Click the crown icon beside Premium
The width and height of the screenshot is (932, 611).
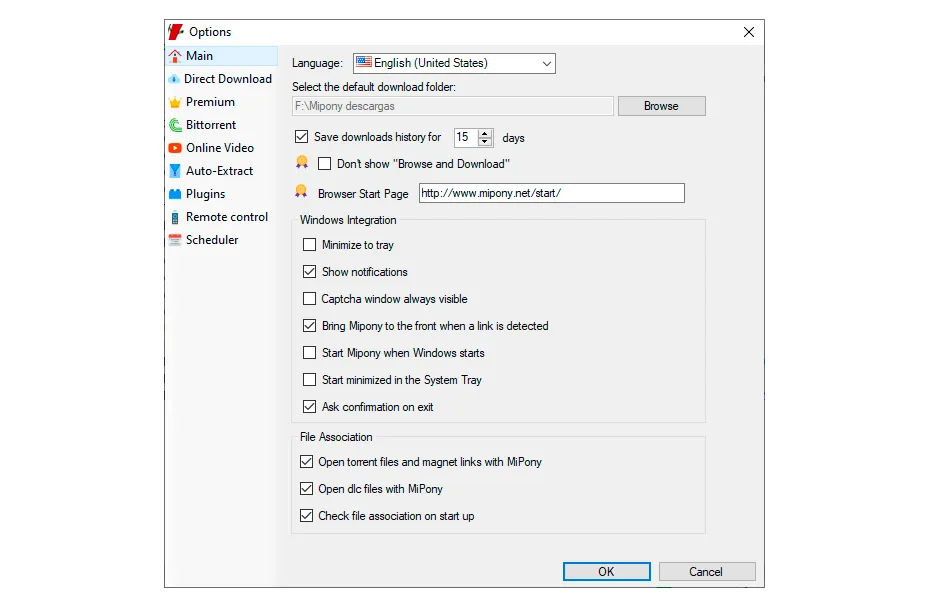(175, 102)
